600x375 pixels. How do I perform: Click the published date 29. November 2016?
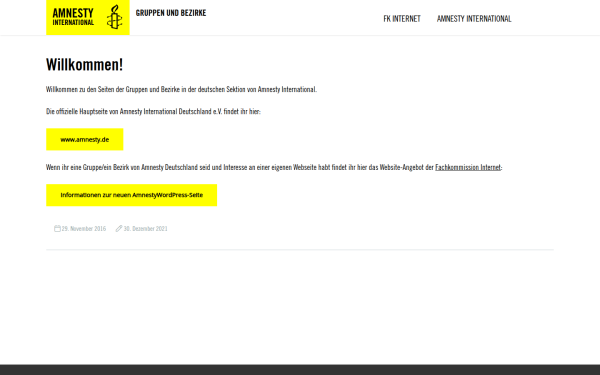coord(84,229)
